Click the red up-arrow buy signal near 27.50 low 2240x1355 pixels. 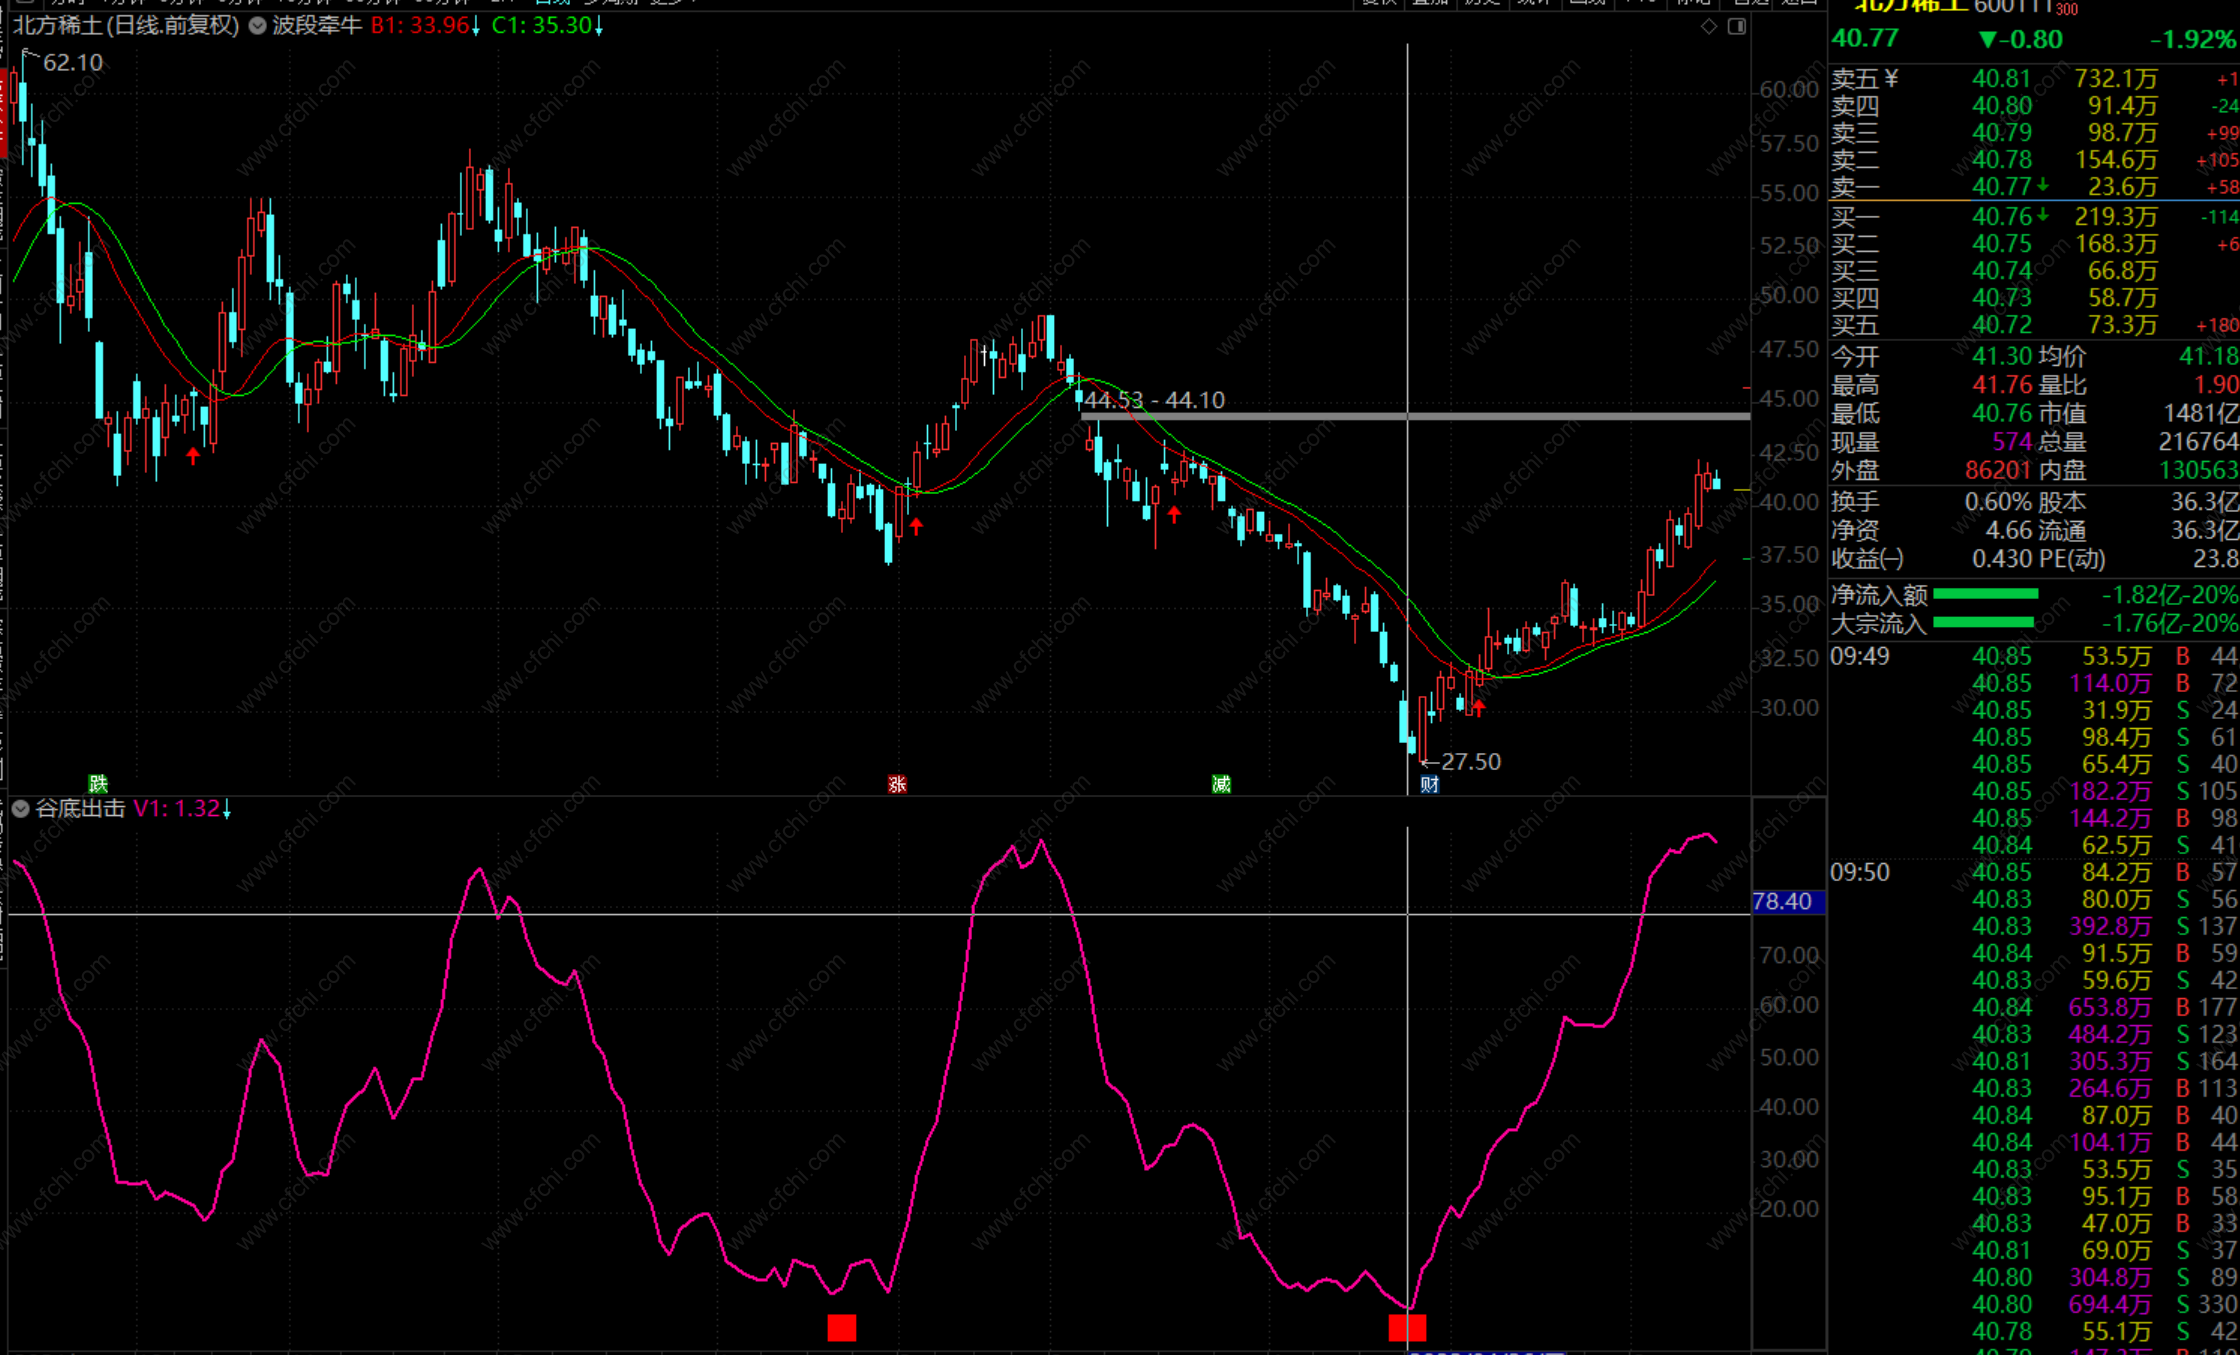point(1479,708)
